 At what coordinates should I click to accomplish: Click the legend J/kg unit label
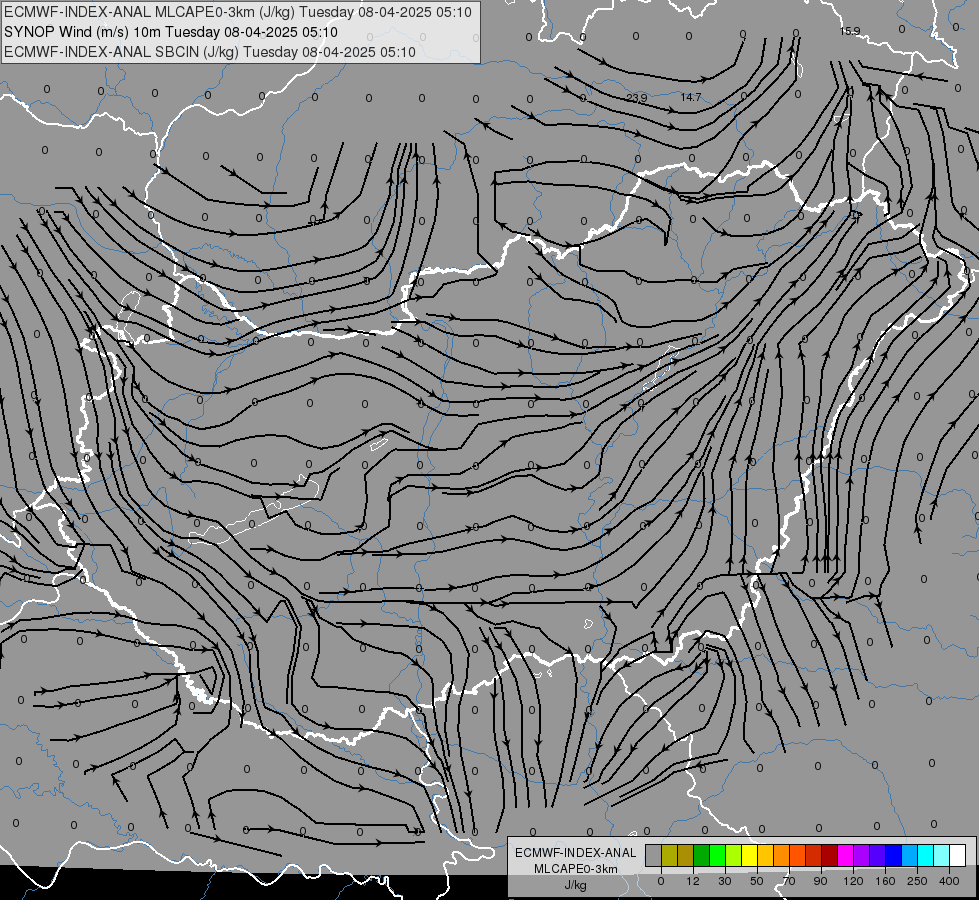[576, 885]
